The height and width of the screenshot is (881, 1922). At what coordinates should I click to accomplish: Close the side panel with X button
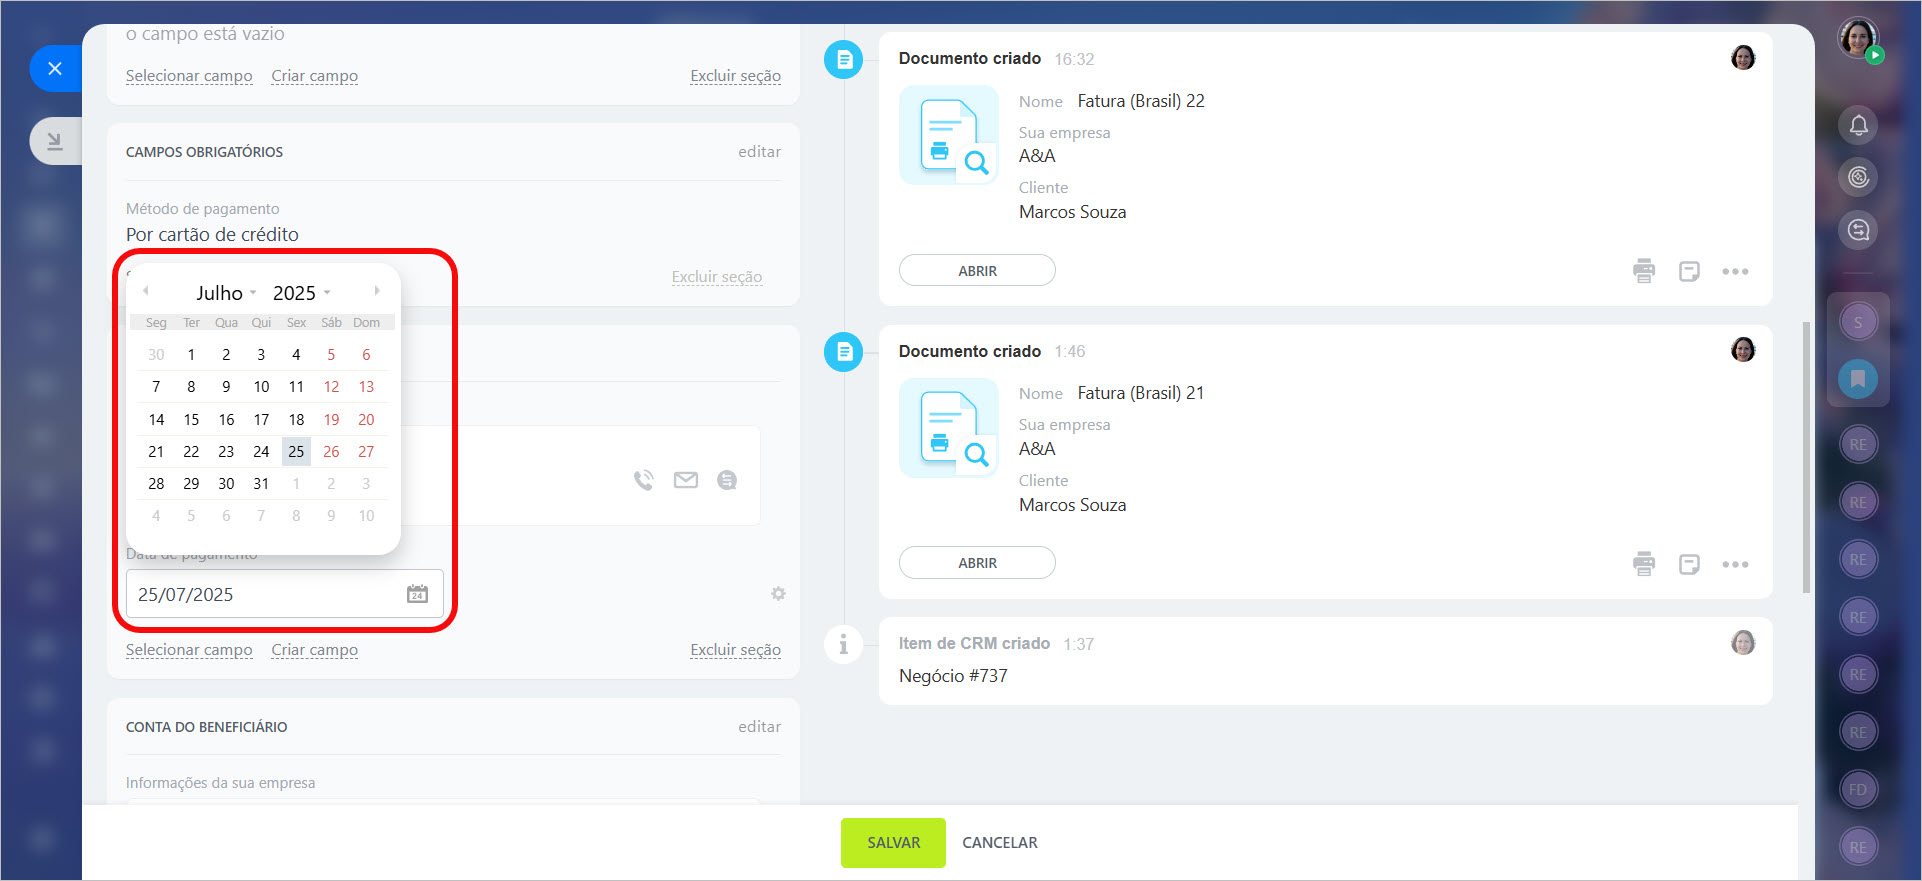(55, 68)
